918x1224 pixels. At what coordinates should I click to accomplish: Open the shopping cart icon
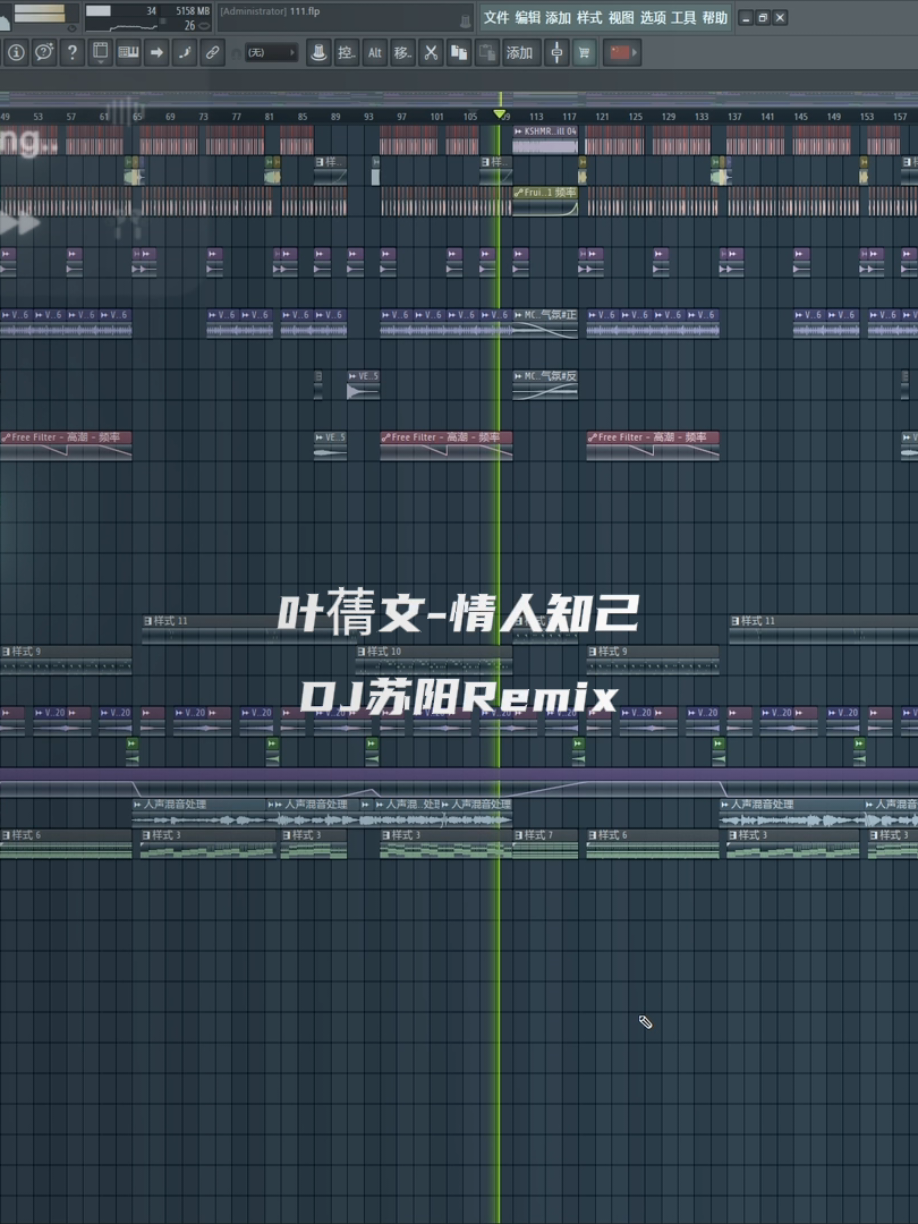pyautogui.click(x=584, y=53)
